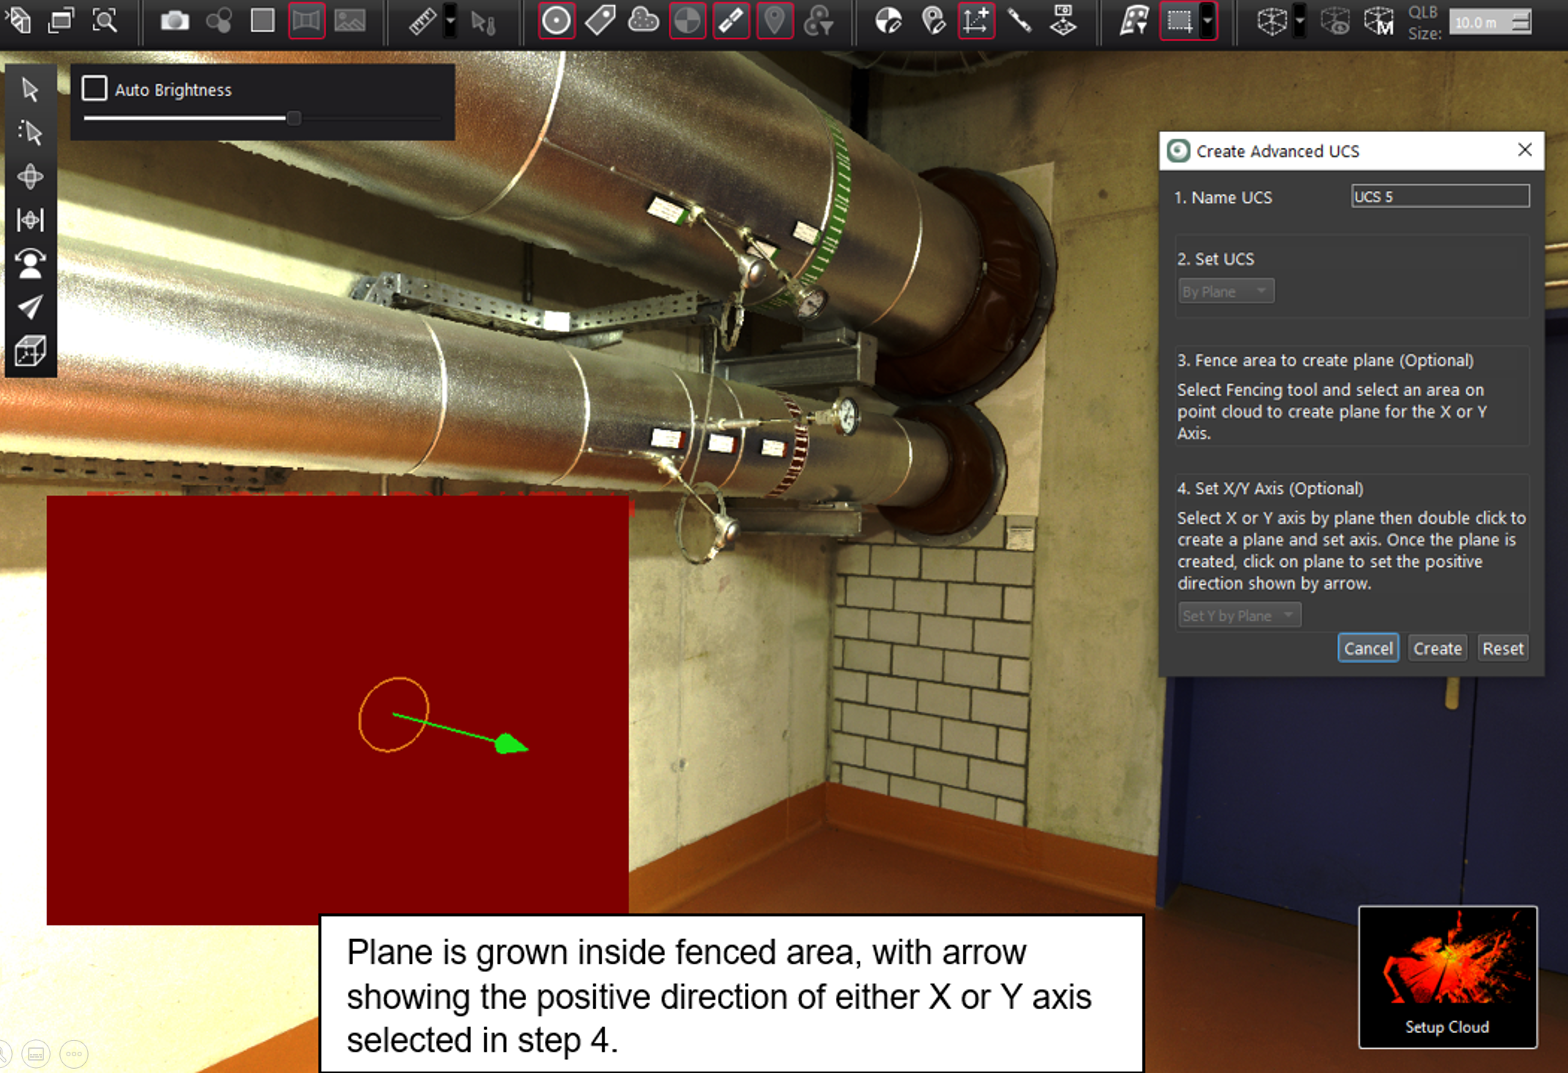Click the Create button
Screen dimensions: 1568x1073
1437,648
